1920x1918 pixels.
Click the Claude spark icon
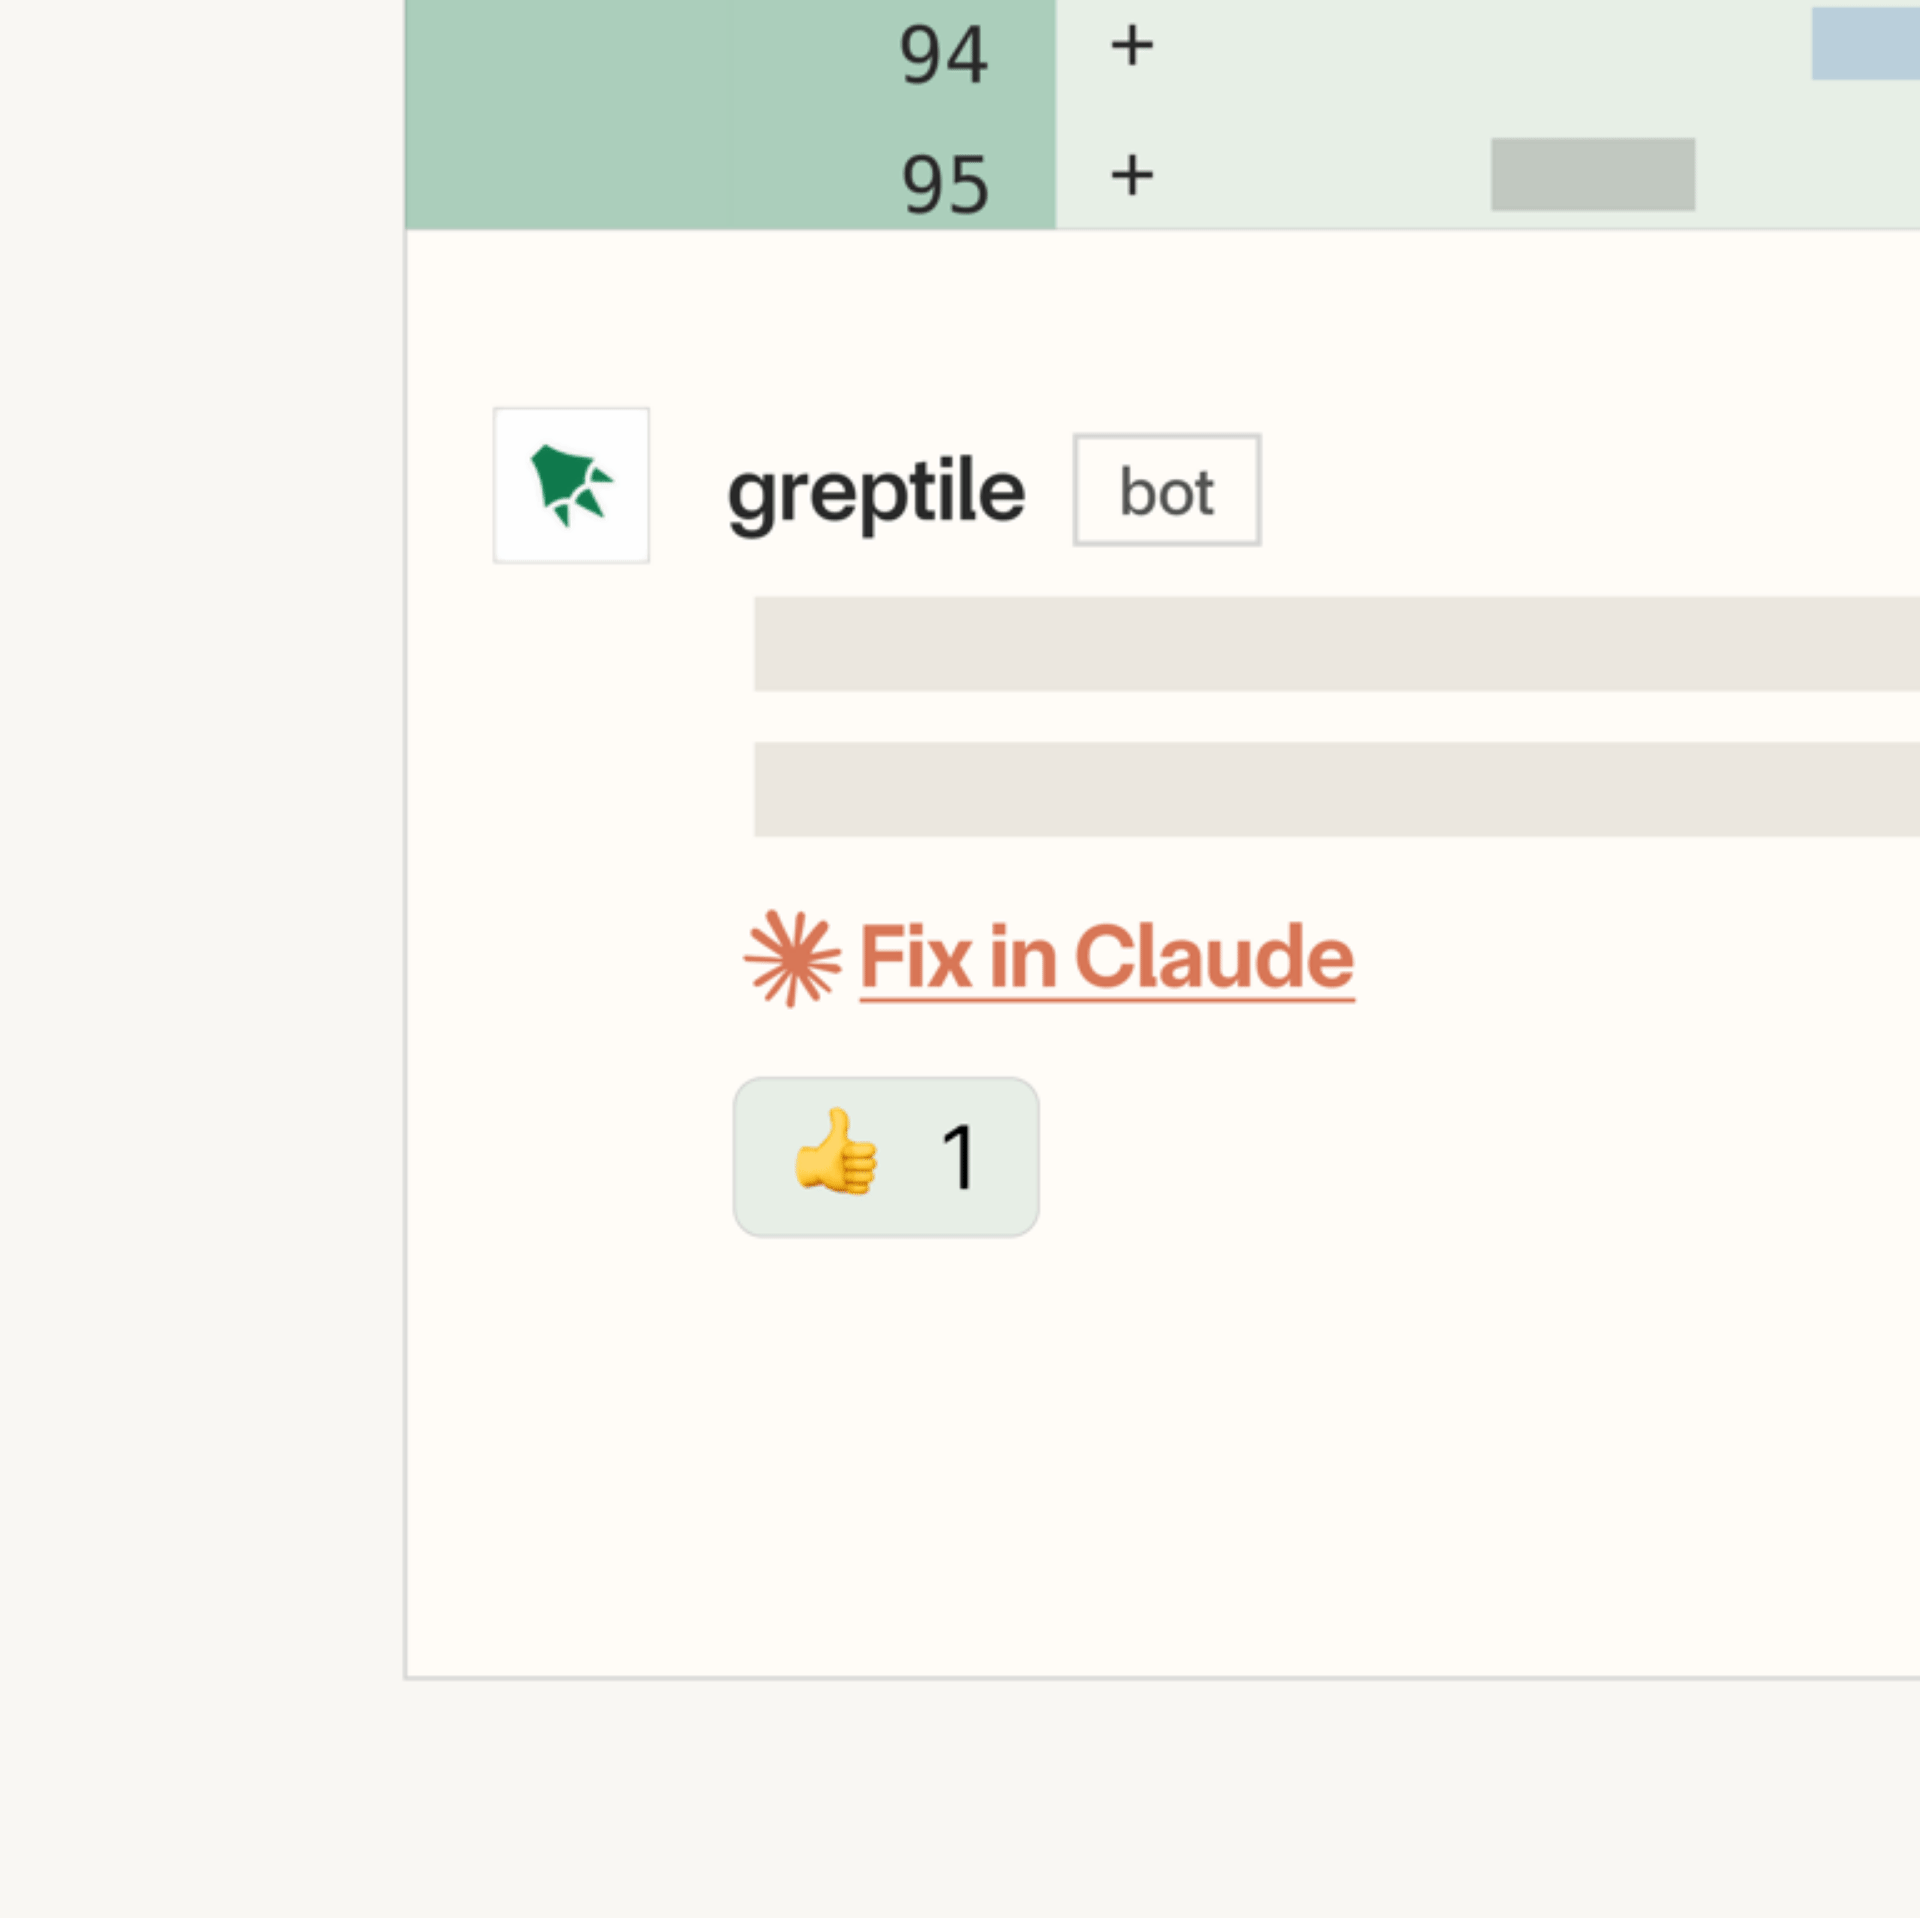pyautogui.click(x=795, y=957)
